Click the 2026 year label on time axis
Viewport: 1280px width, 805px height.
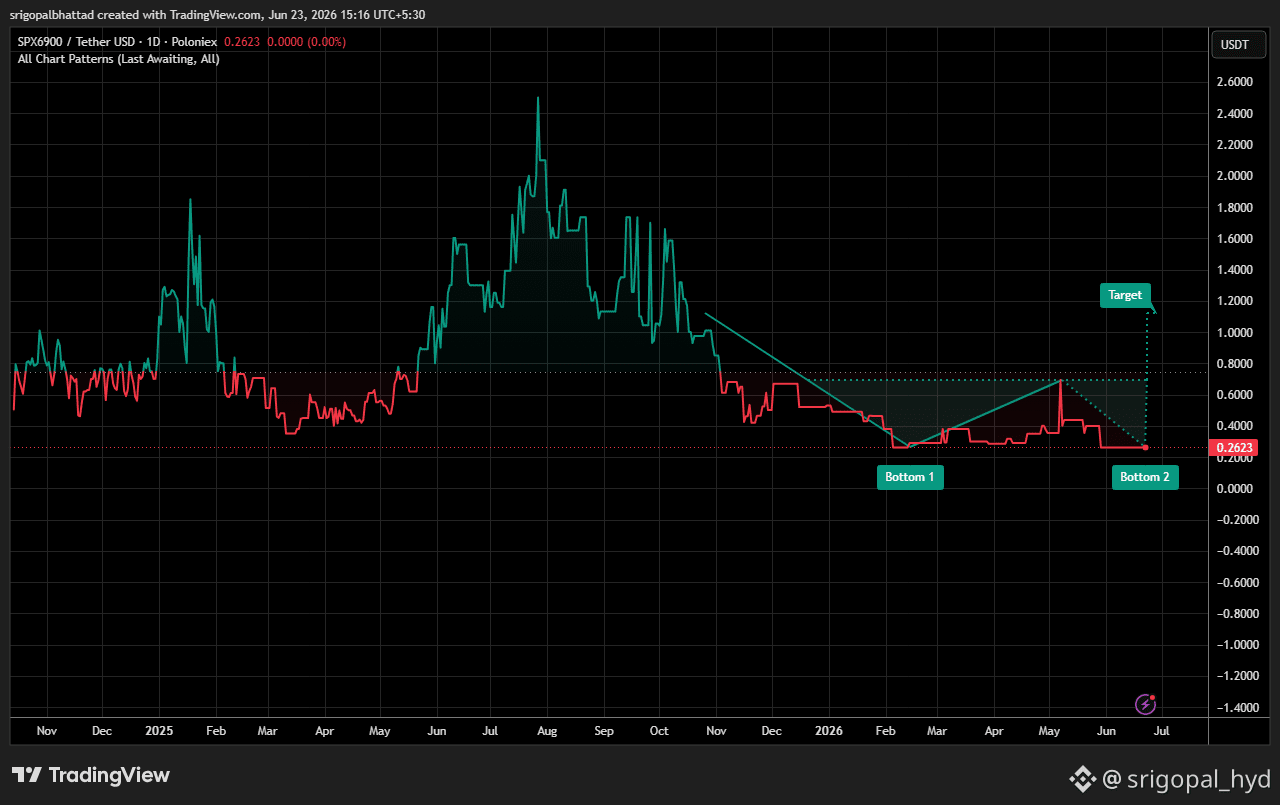pos(829,731)
